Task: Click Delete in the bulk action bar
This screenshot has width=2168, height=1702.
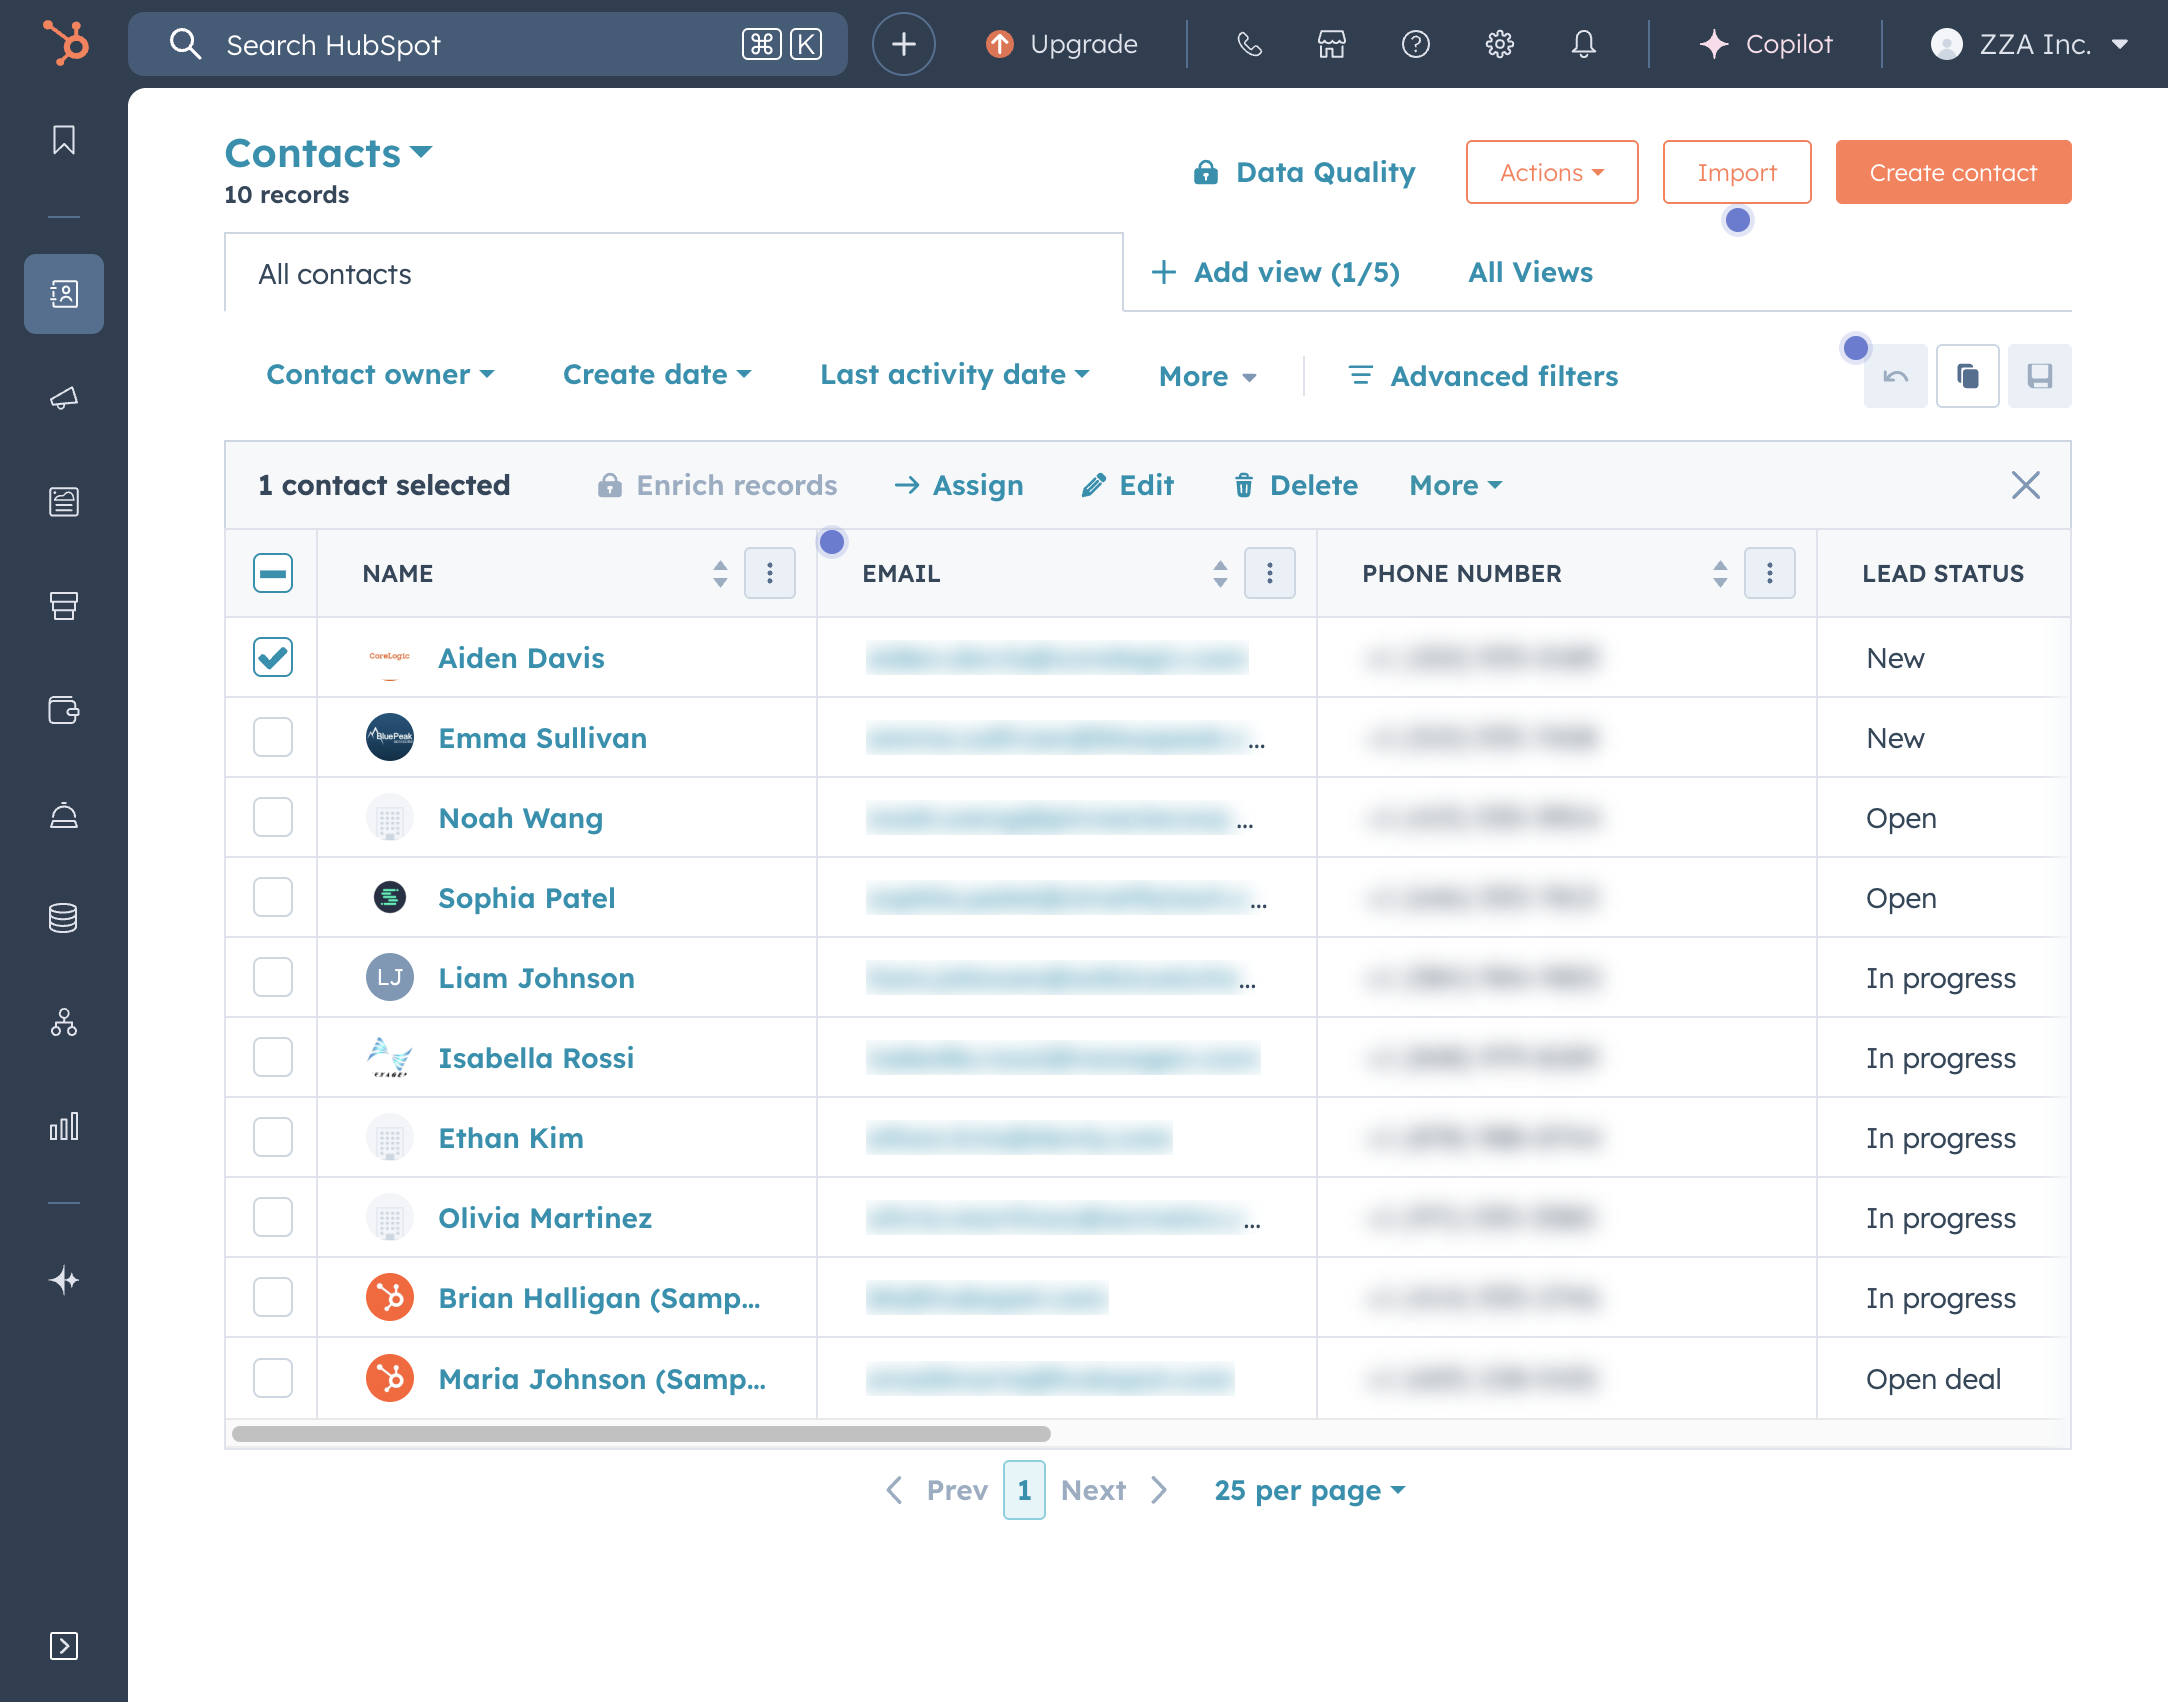Action: point(1295,485)
